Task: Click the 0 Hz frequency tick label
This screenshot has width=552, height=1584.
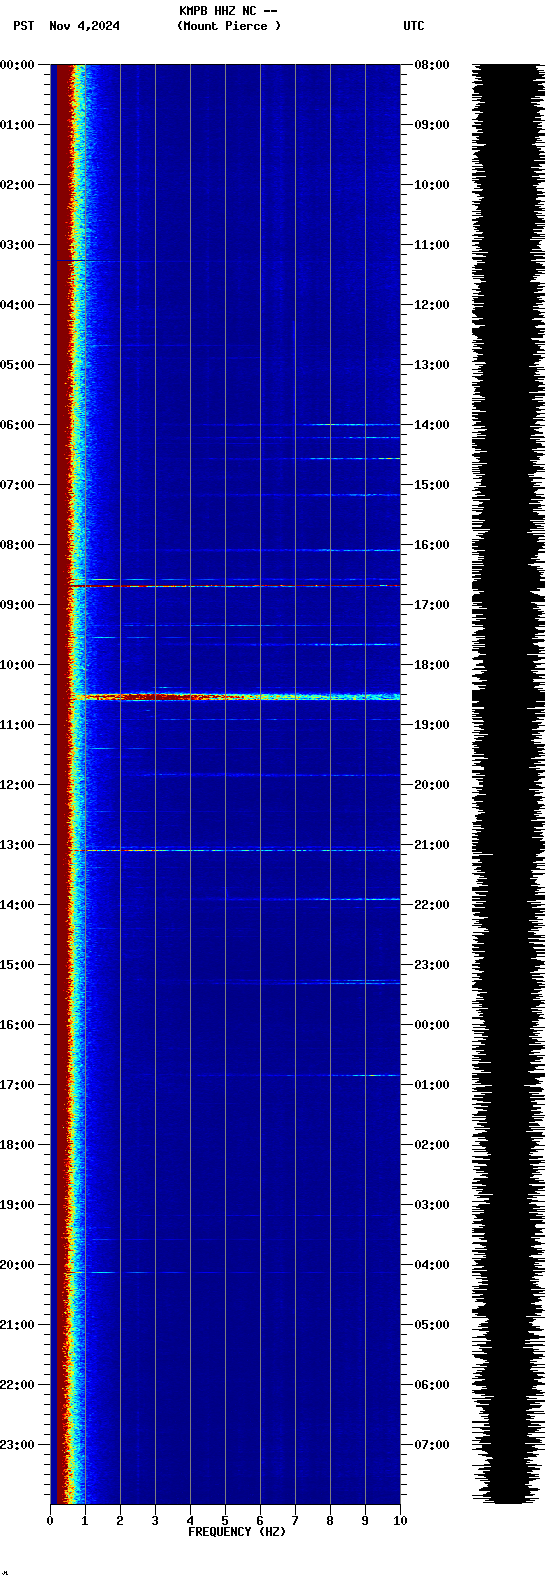Action: [50, 1522]
